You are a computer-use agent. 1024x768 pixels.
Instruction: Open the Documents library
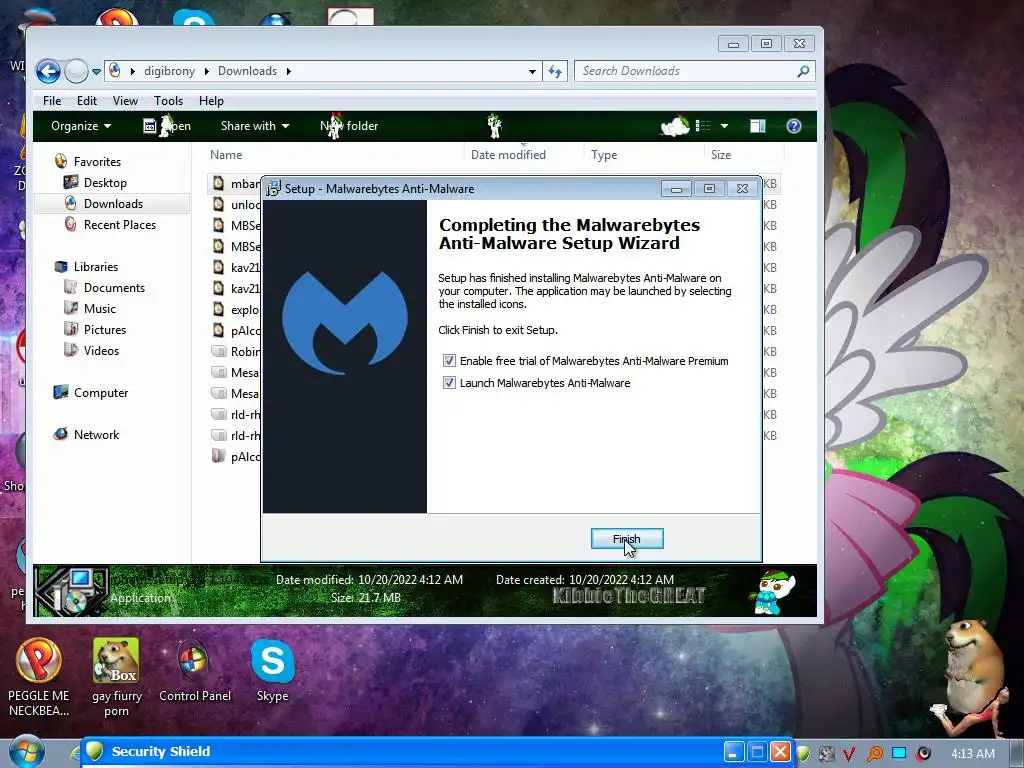tap(104, 288)
